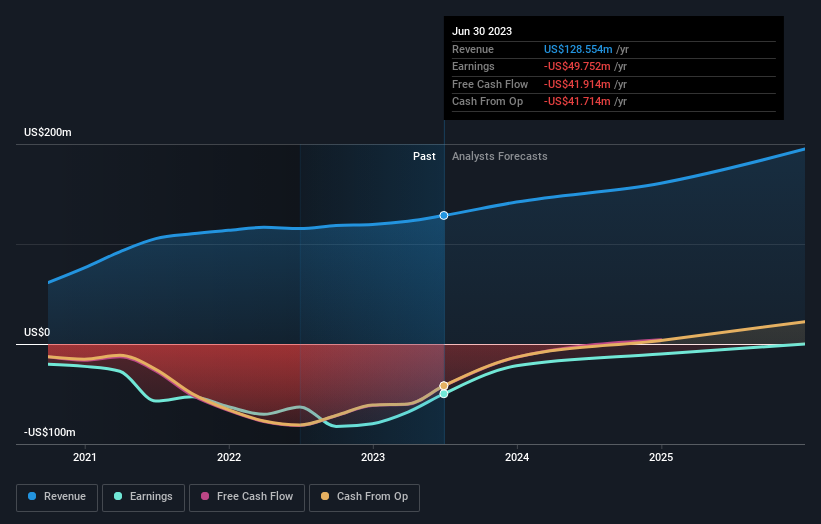This screenshot has width=821, height=524.
Task: Toggle the Earnings legend series
Action: click(143, 497)
